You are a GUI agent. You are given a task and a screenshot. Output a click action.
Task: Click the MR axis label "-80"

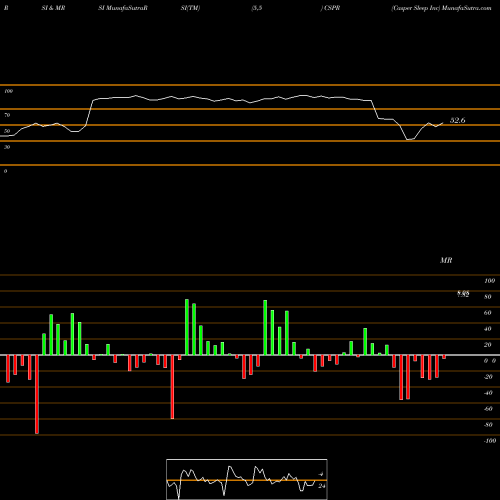pos(488,425)
